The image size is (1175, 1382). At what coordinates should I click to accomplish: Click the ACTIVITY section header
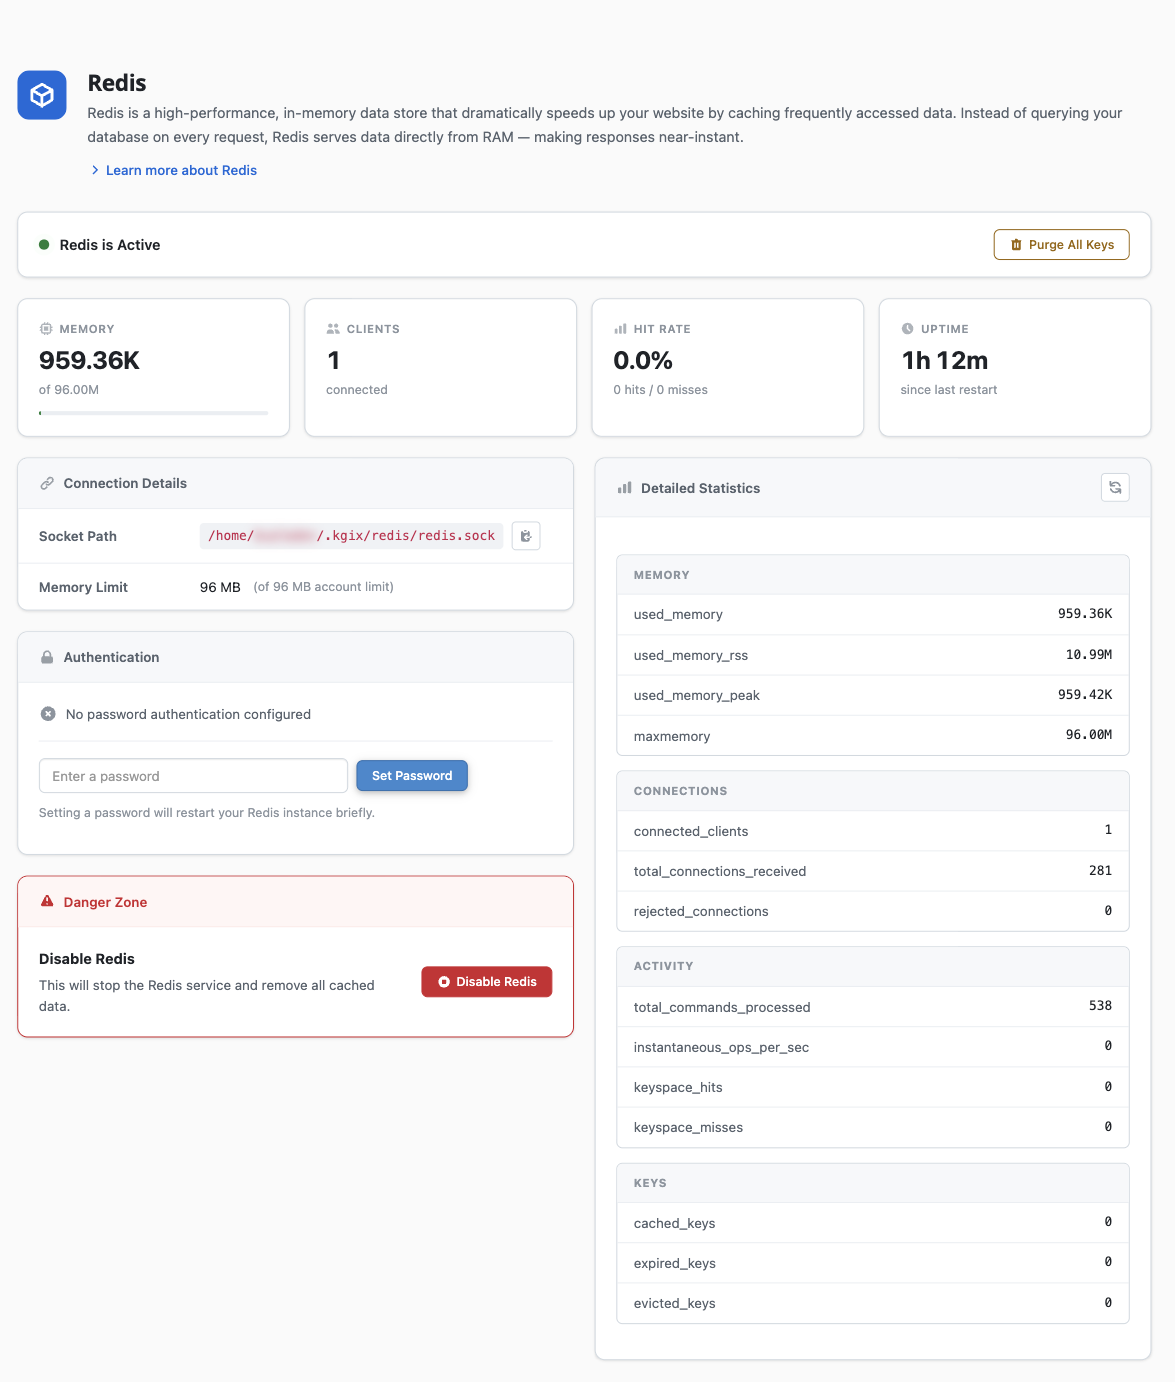coord(873,966)
